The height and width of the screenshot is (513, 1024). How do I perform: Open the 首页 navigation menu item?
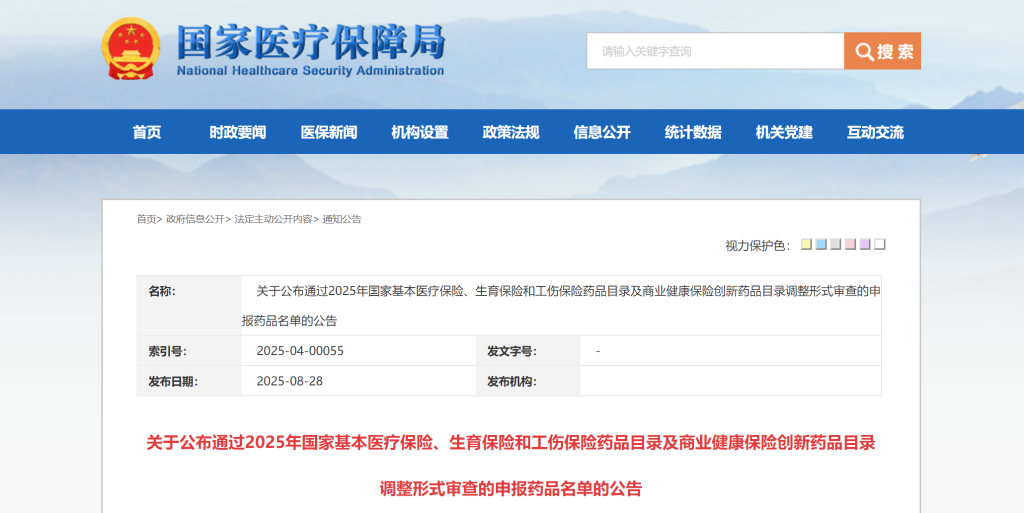(147, 132)
